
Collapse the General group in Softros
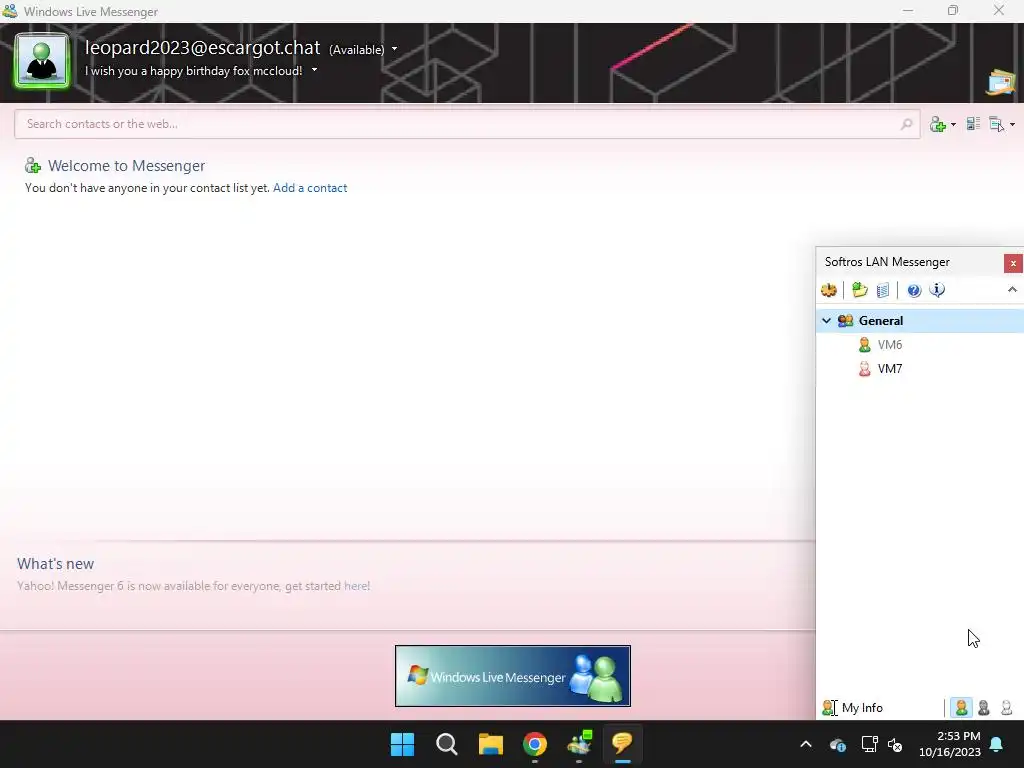826,321
